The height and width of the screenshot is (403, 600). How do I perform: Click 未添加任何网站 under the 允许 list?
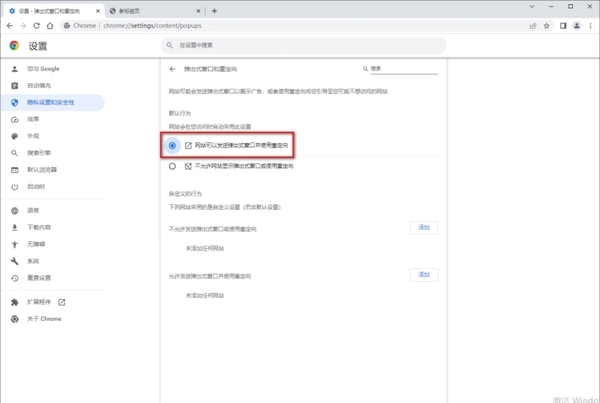pyautogui.click(x=205, y=295)
